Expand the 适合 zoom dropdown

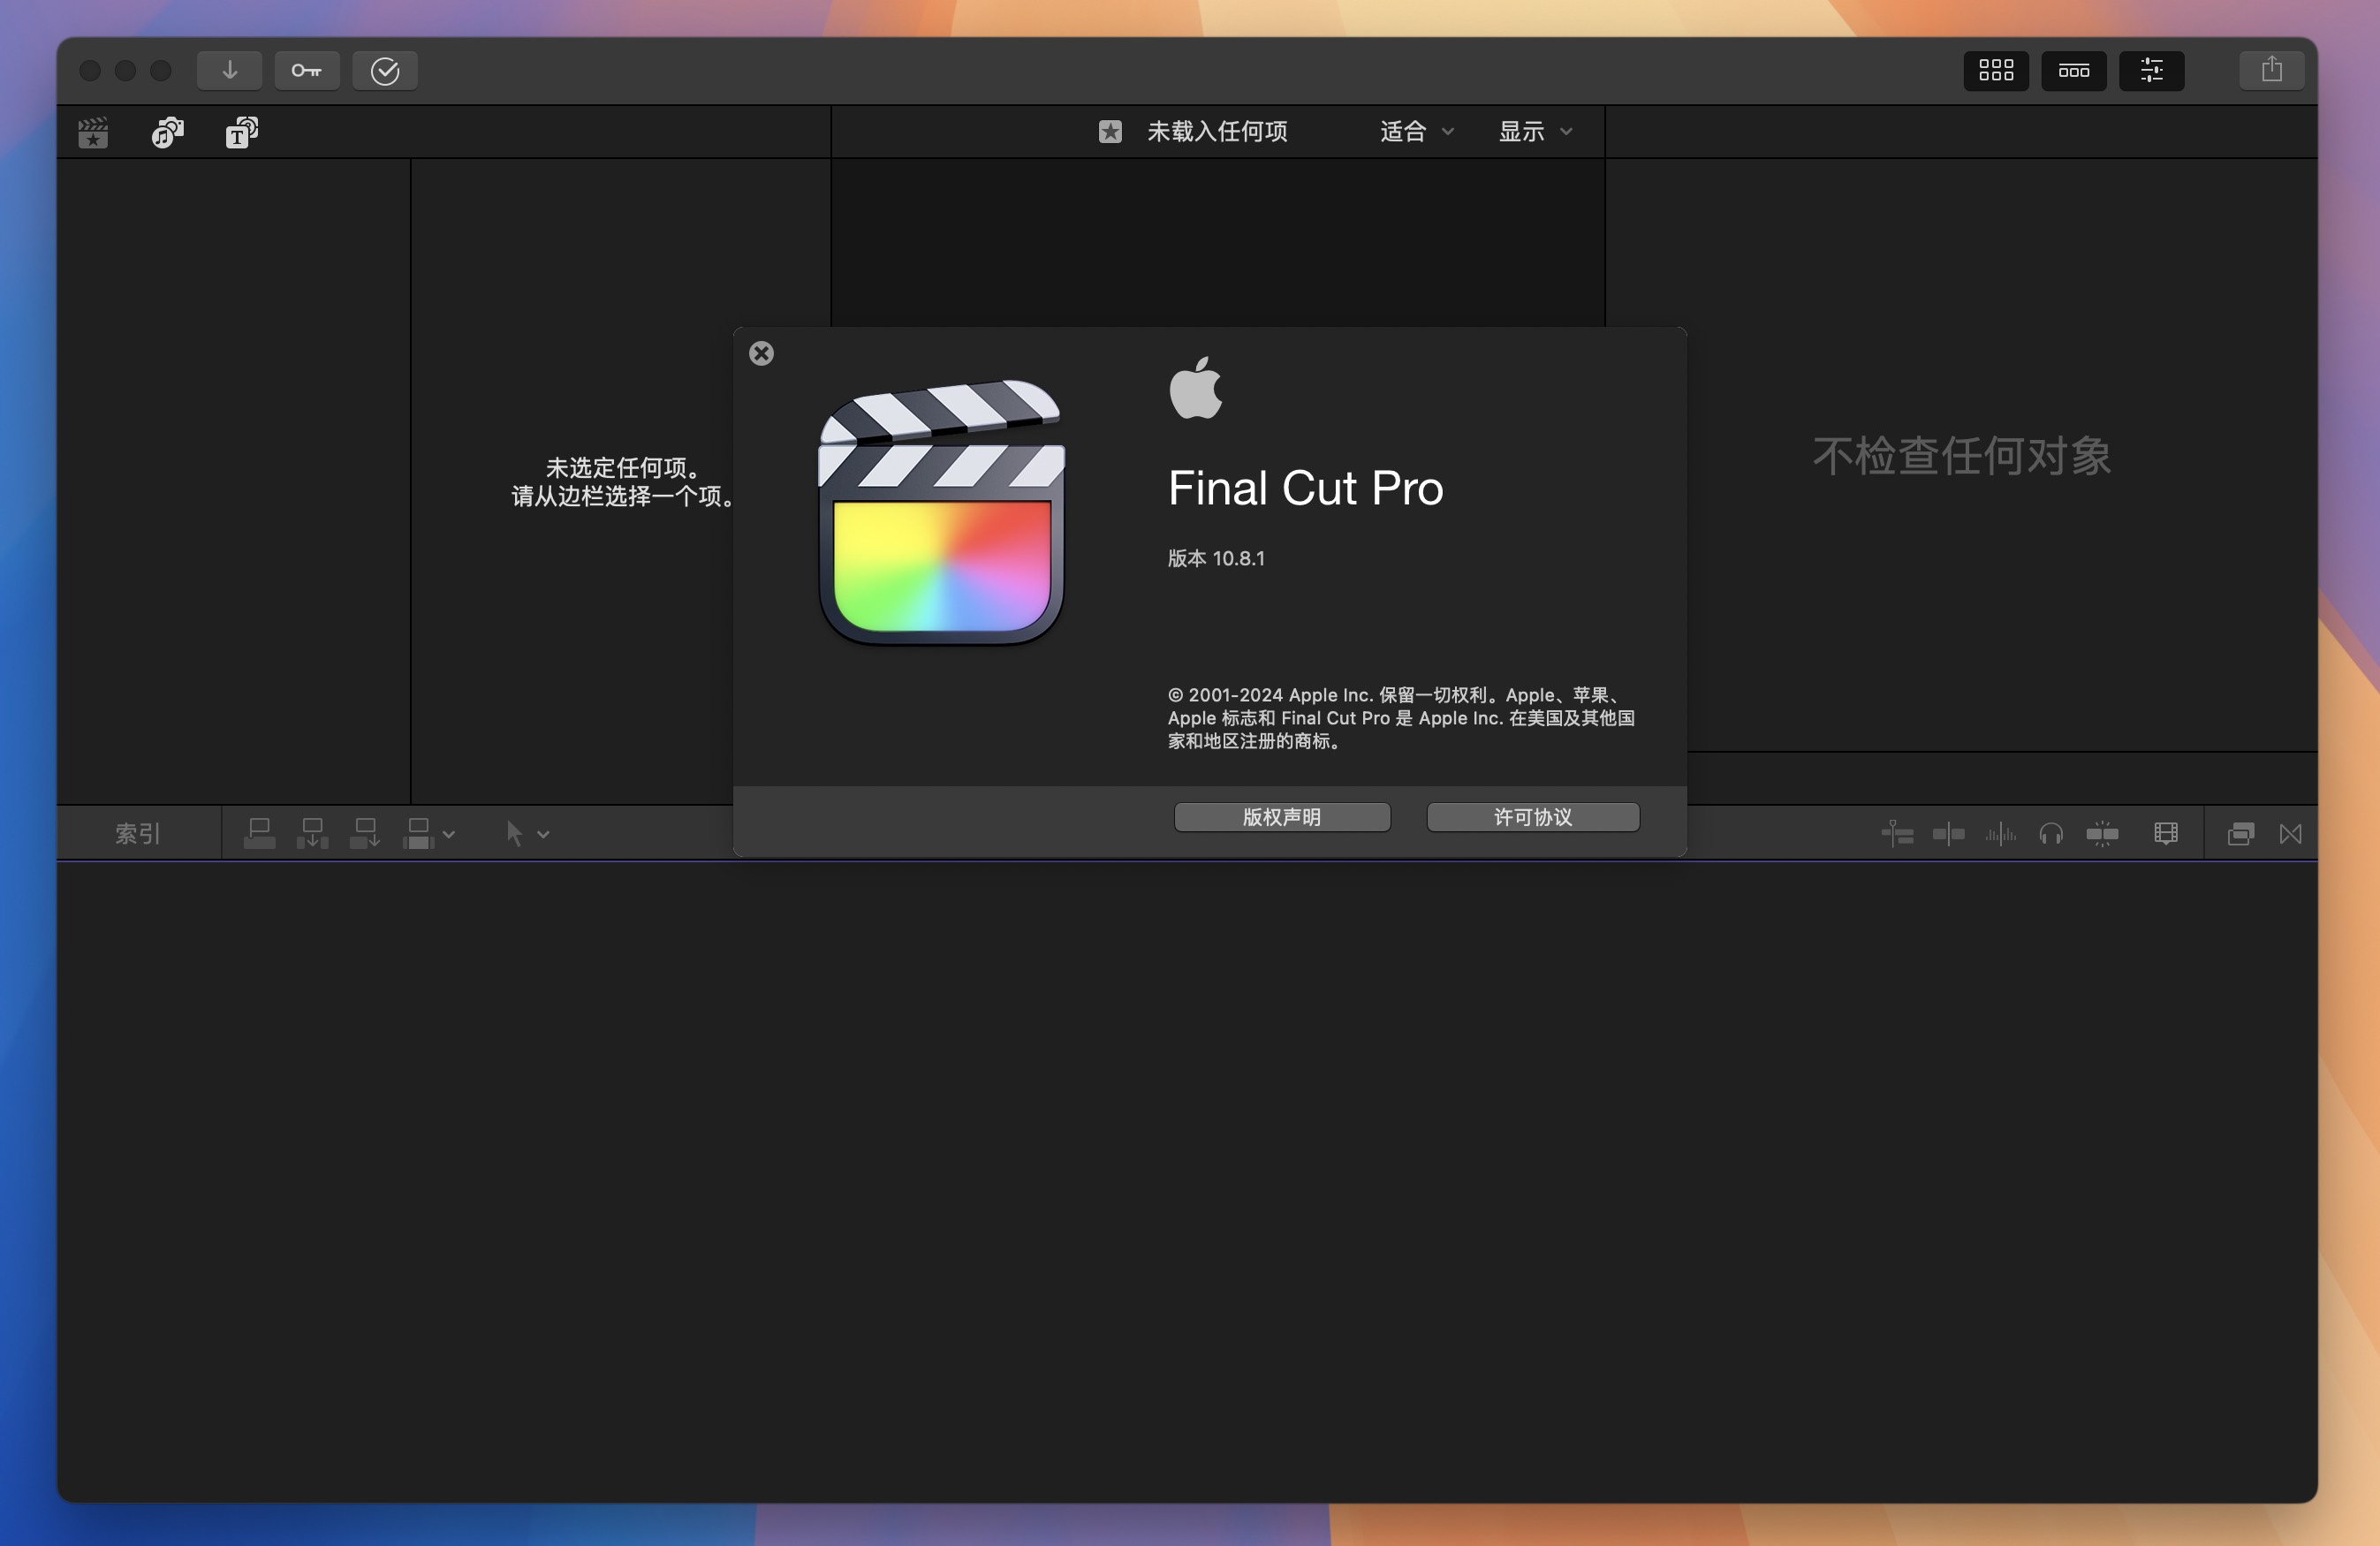tap(1416, 131)
